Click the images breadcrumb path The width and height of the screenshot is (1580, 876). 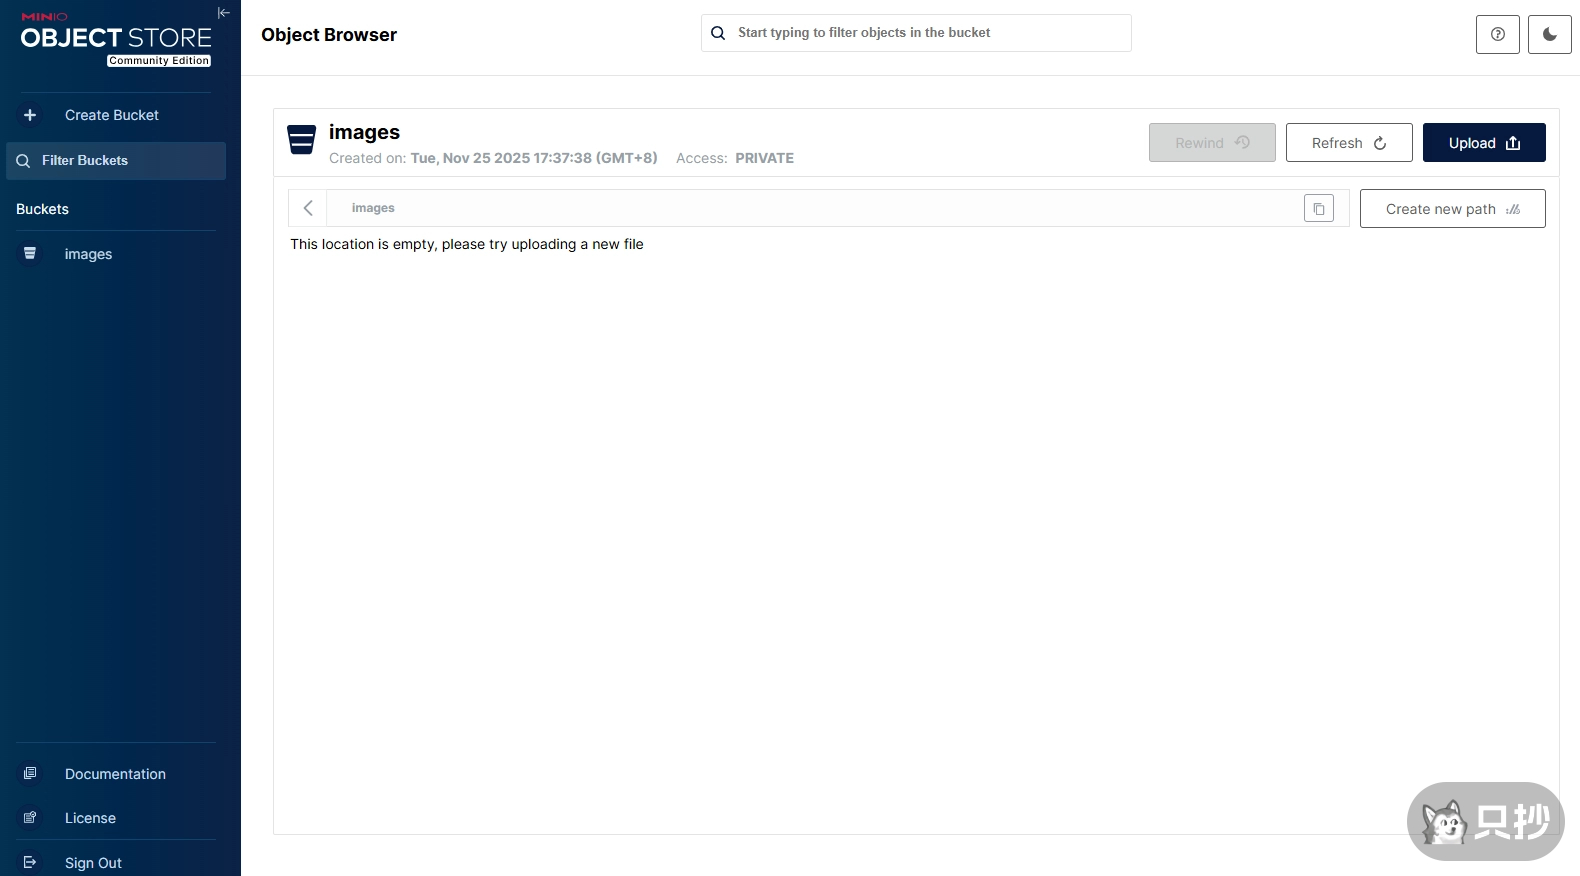(x=373, y=208)
